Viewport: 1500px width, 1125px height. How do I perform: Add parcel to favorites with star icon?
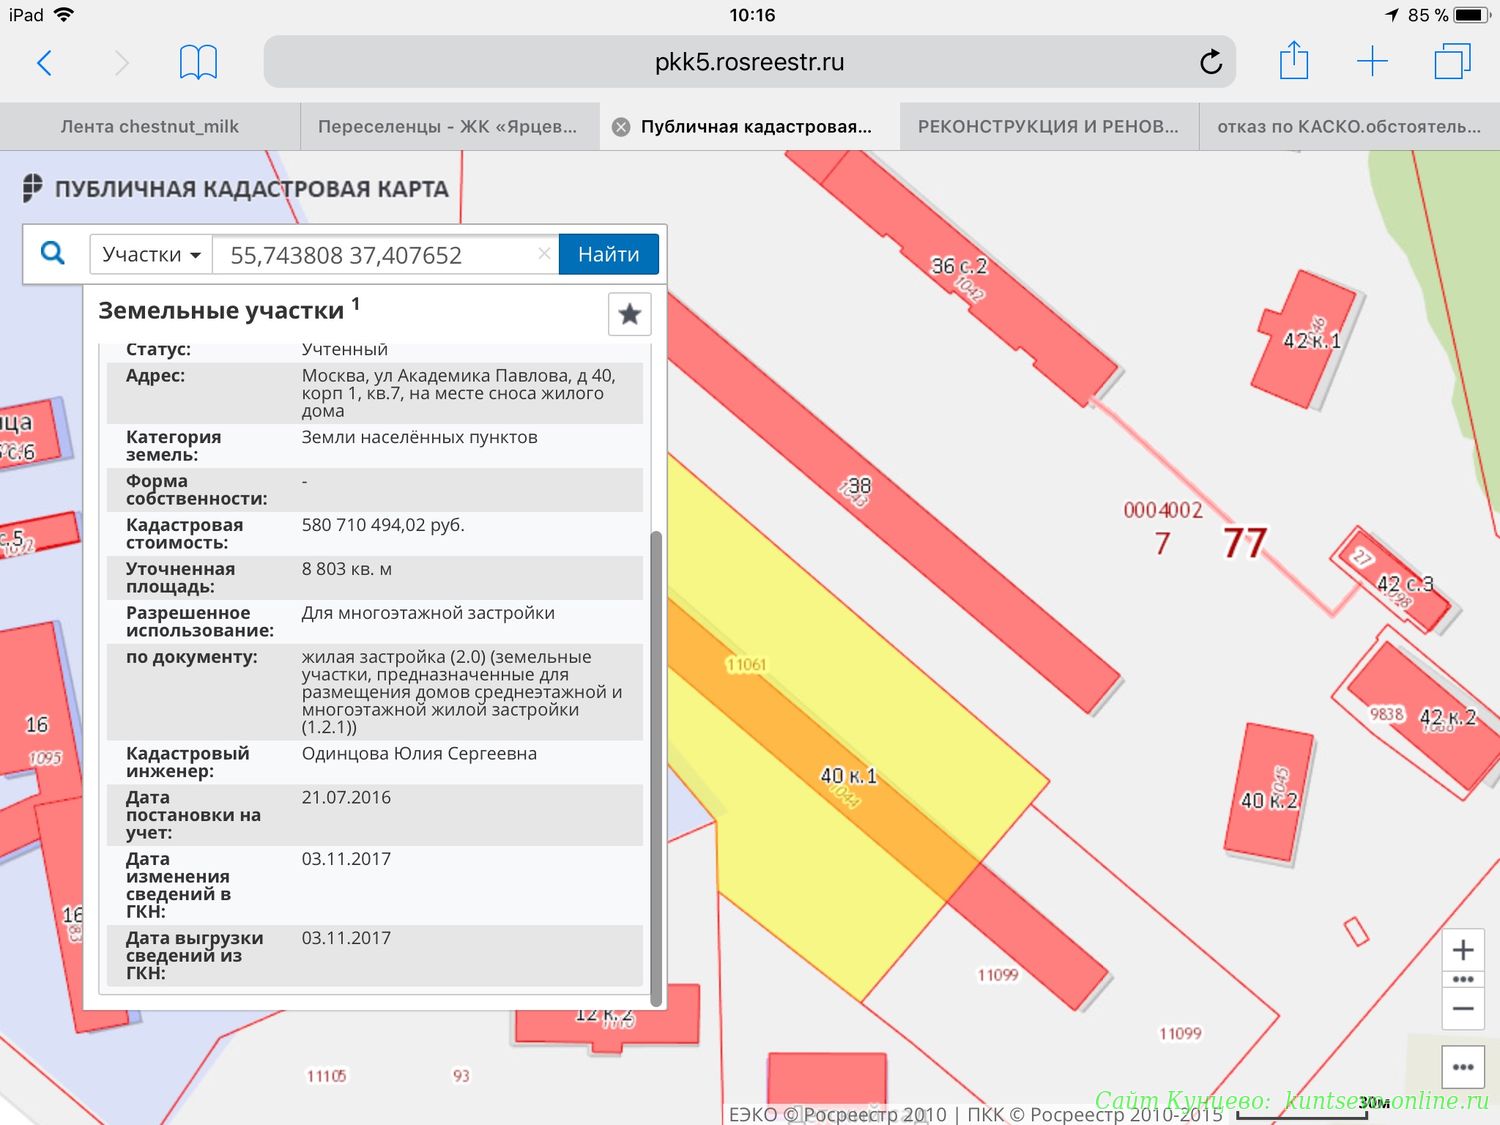(x=629, y=314)
